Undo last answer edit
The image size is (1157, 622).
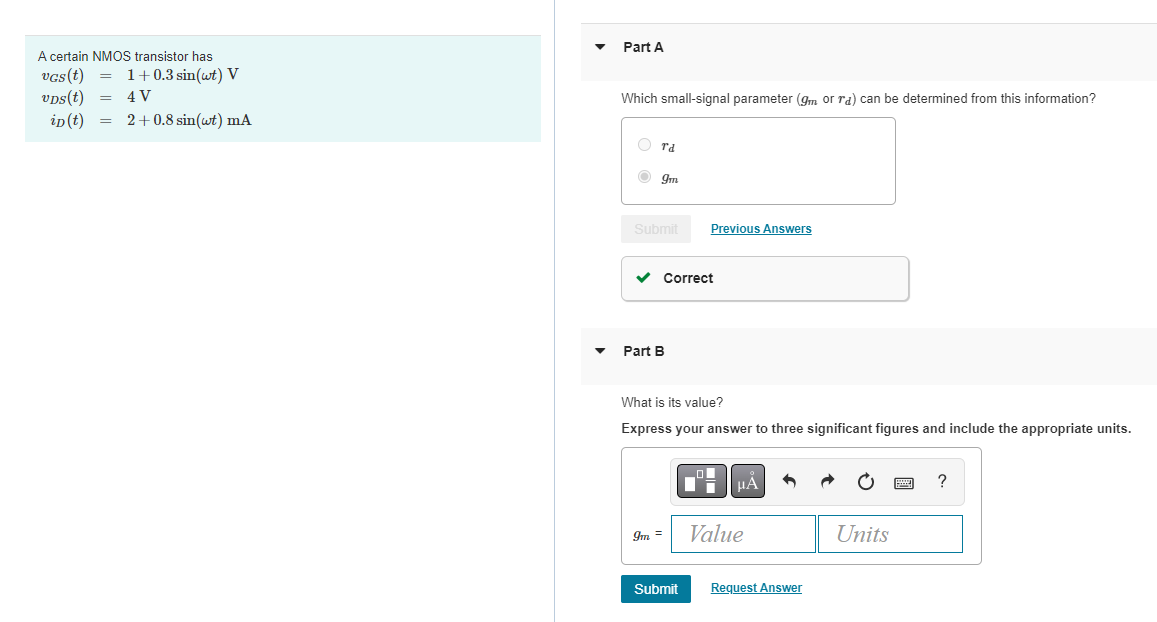(x=789, y=482)
